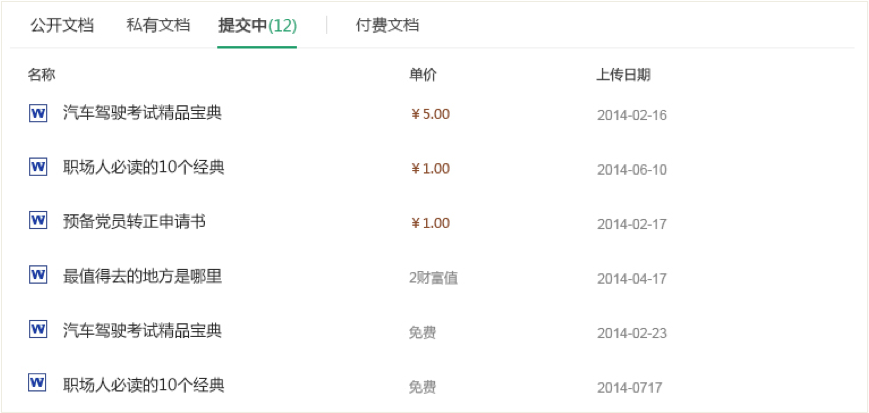Click the 单价 column header
Screen dimensions: 869x413
(423, 75)
